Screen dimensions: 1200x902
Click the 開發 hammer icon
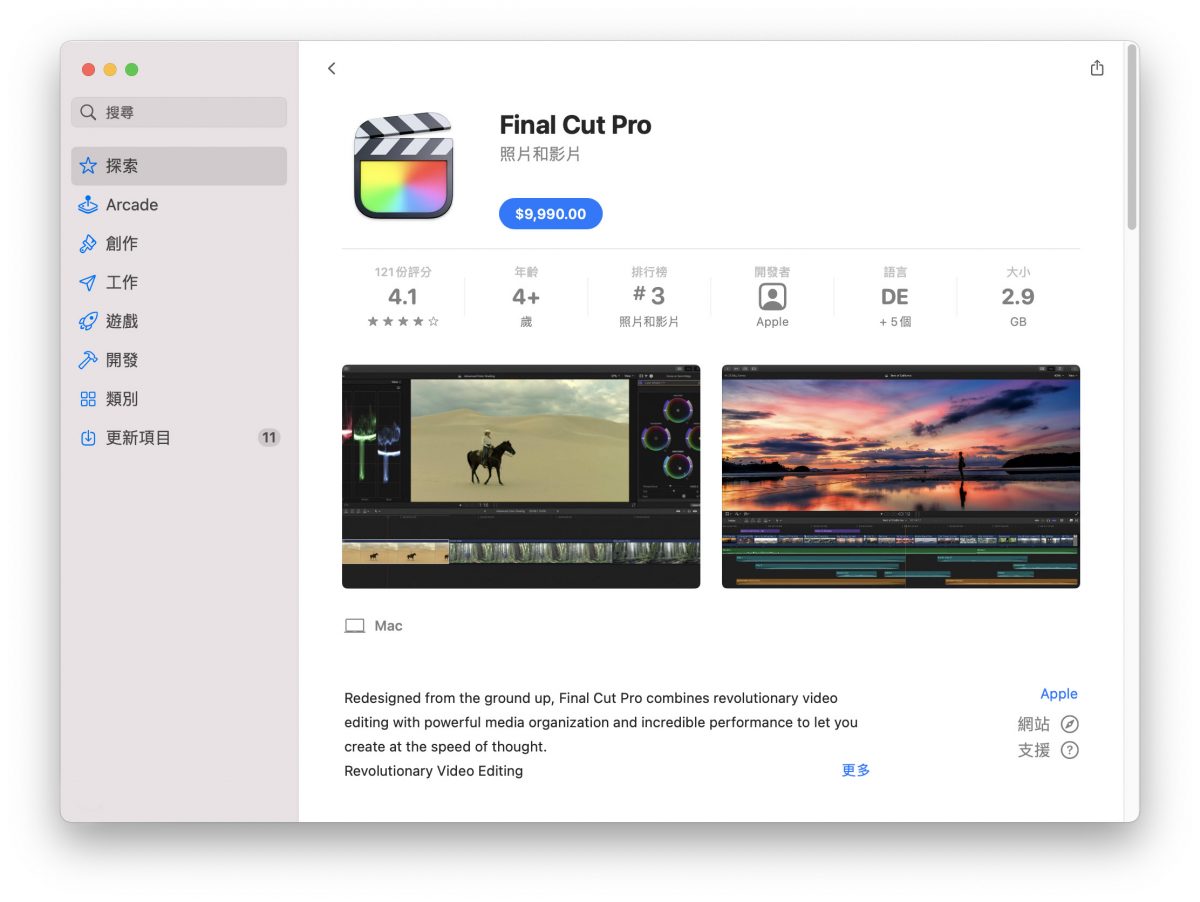click(88, 360)
